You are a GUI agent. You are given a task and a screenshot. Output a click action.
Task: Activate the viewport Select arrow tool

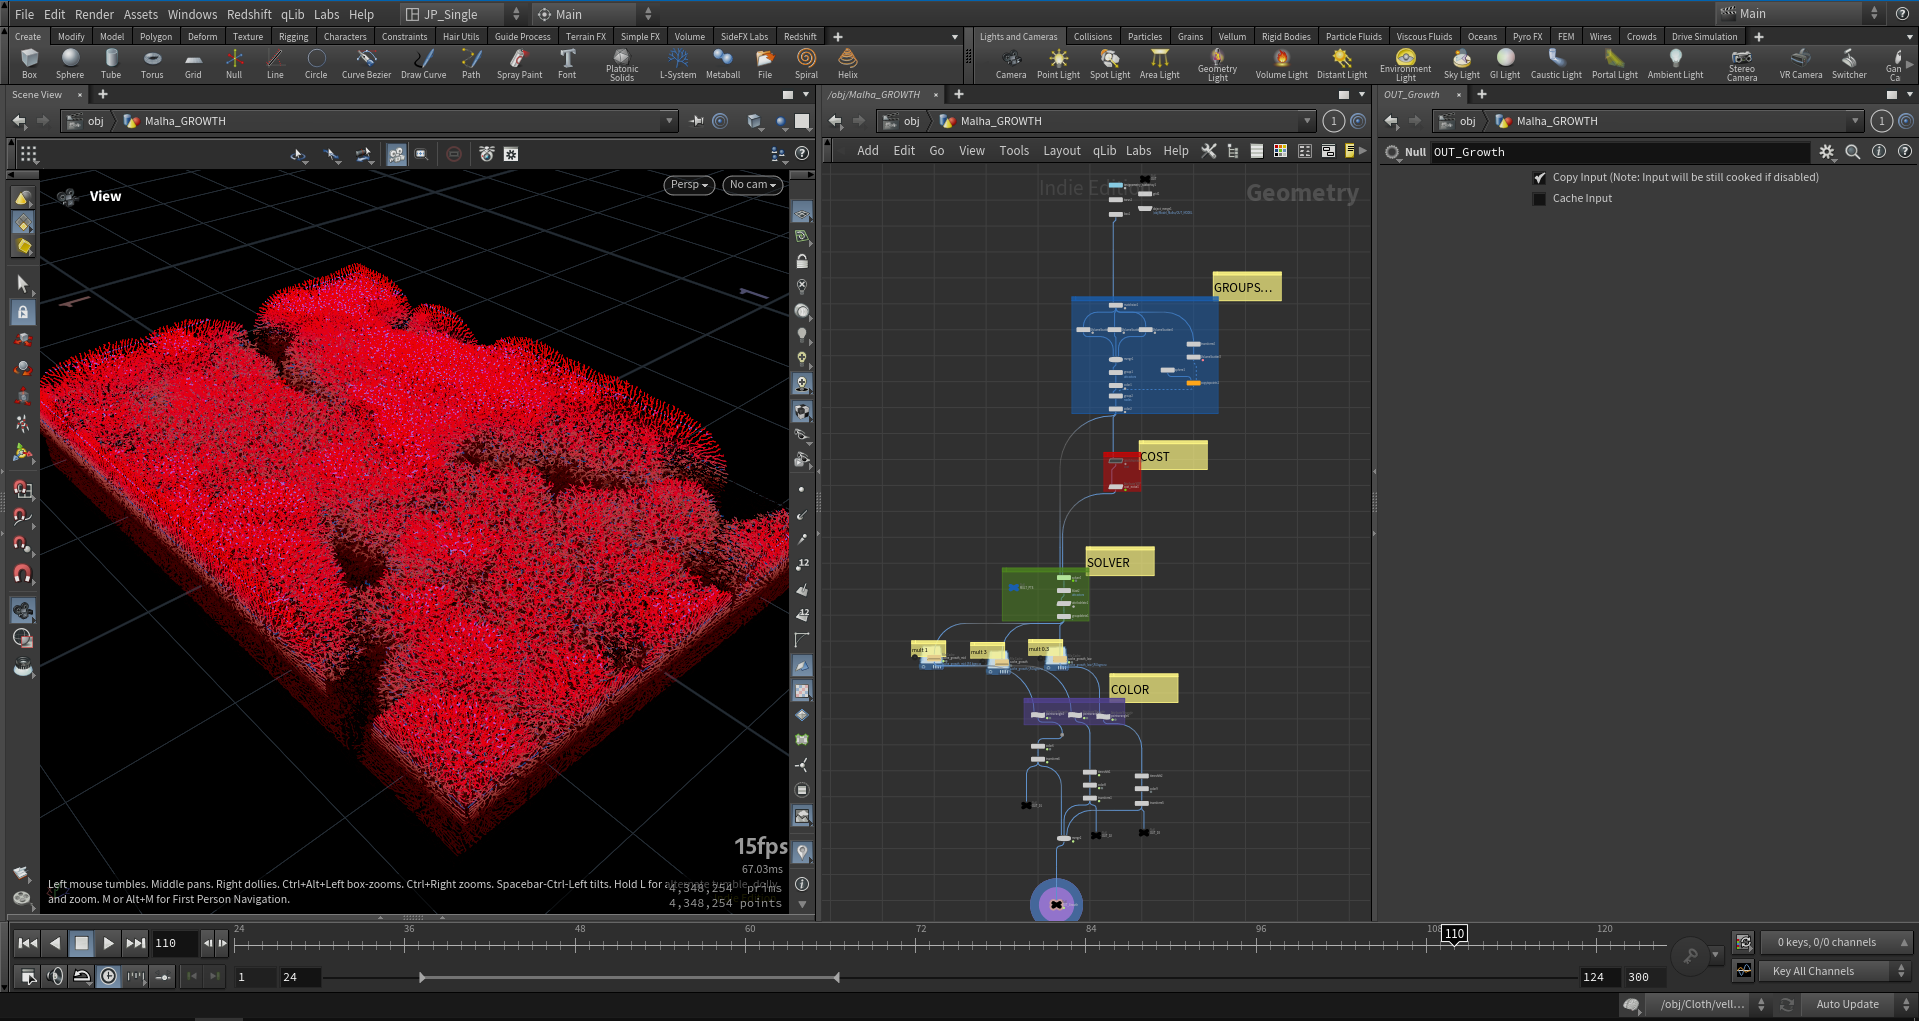click(x=23, y=284)
